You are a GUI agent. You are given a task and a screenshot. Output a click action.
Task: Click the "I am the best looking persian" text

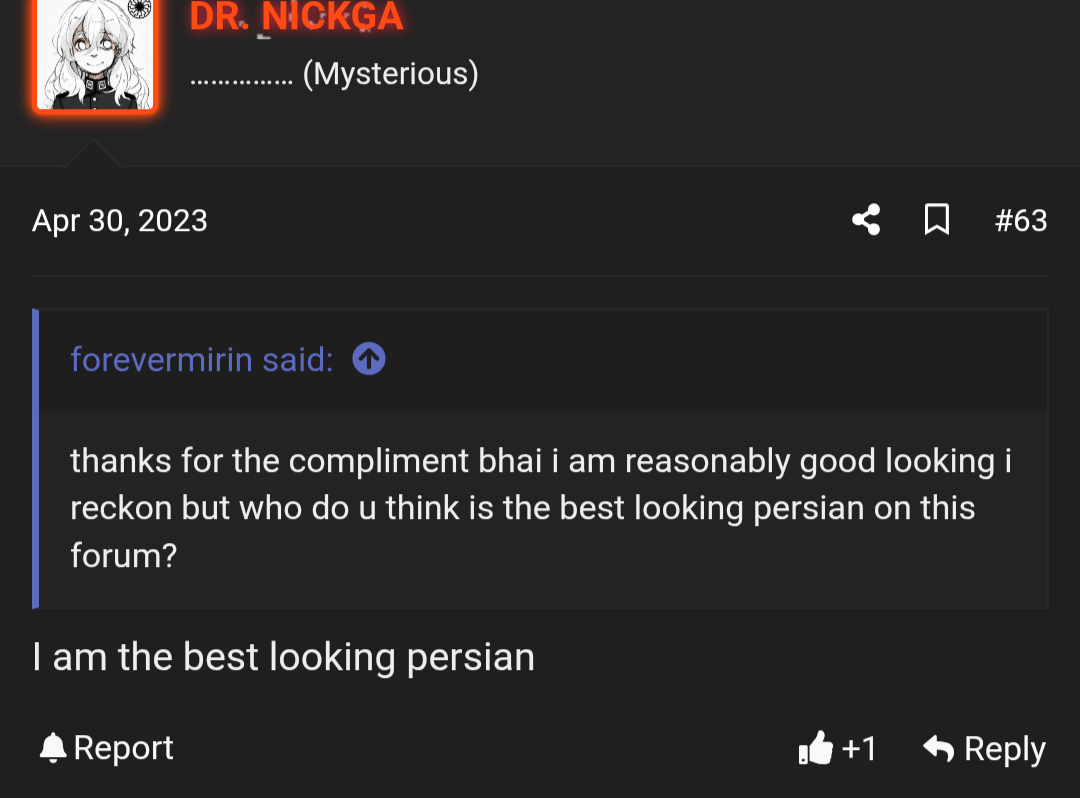point(284,657)
